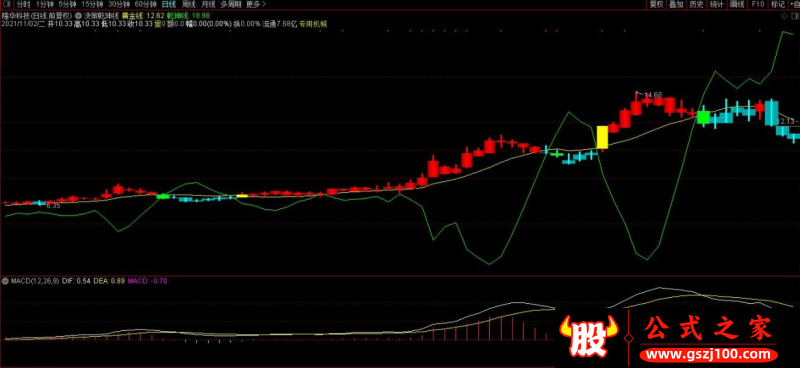Select the 60分钟 period tab
Screen dimensions: 800x368
click(x=145, y=4)
